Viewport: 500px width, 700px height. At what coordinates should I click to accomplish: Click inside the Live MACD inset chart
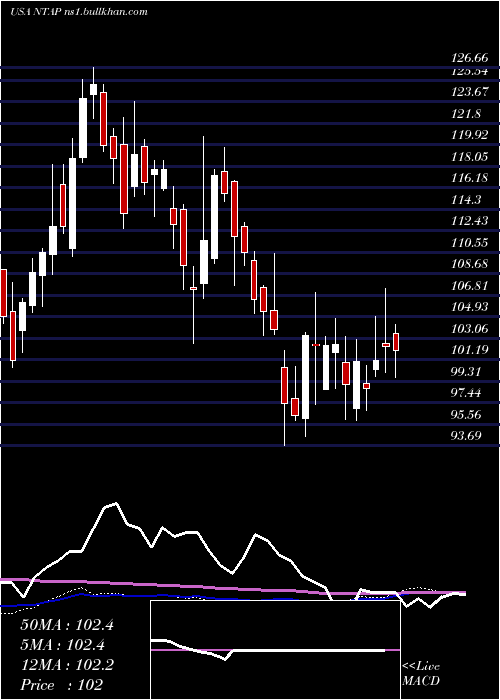(275, 650)
